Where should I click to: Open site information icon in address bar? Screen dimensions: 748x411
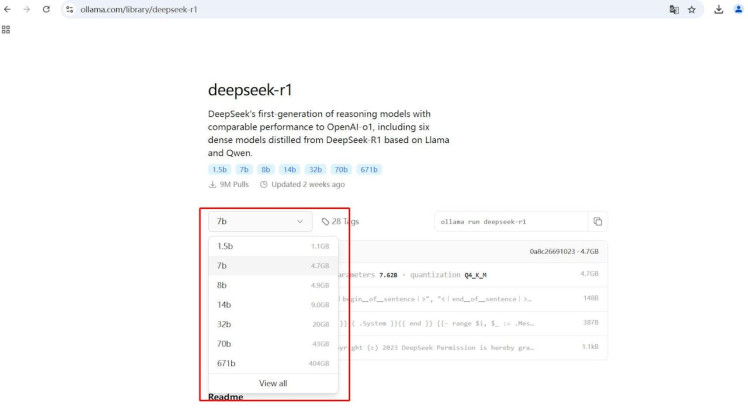[x=70, y=10]
